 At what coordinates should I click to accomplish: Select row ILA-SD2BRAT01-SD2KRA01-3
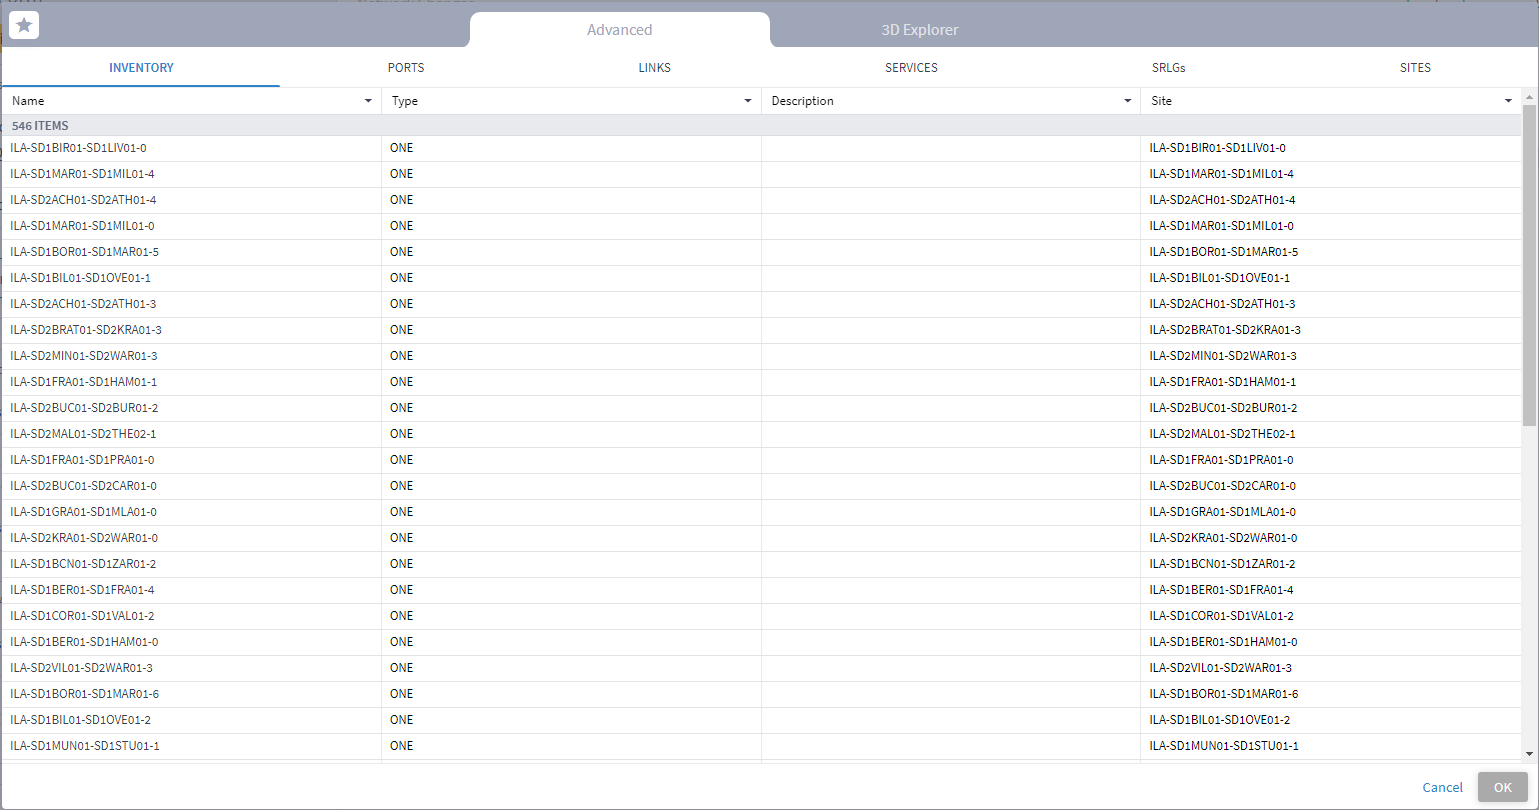pos(761,330)
